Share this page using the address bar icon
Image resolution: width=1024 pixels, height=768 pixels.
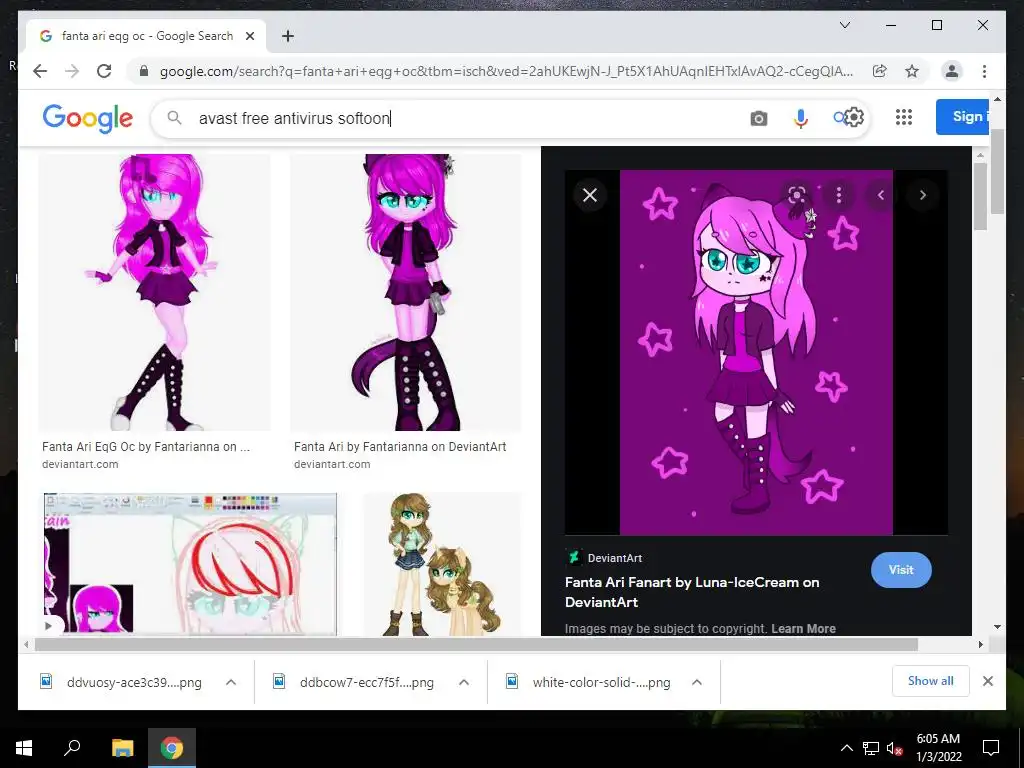point(880,71)
